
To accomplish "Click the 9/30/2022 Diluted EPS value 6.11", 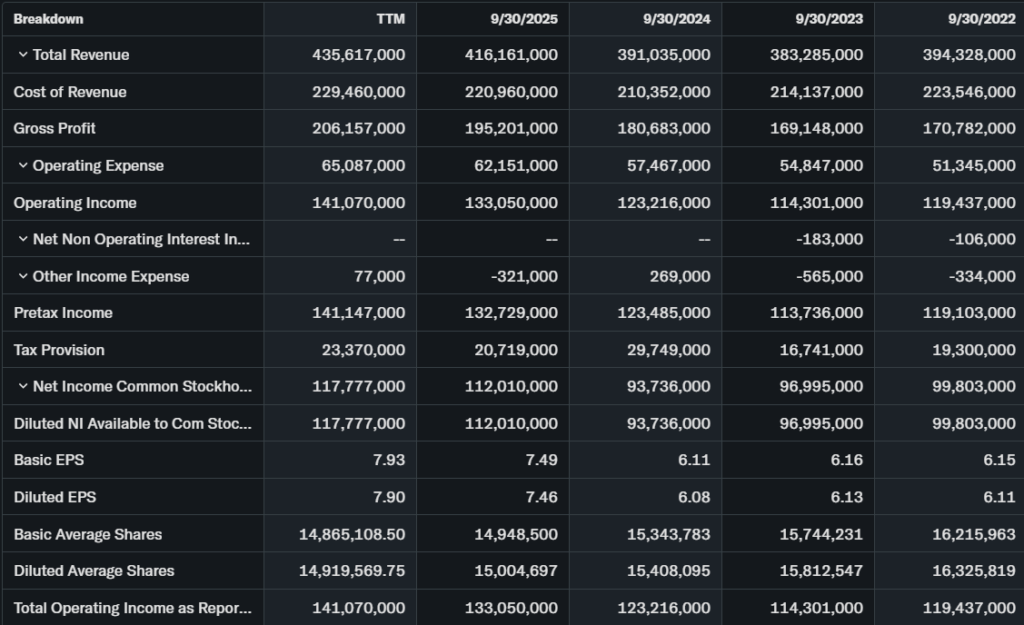I will click(997, 497).
